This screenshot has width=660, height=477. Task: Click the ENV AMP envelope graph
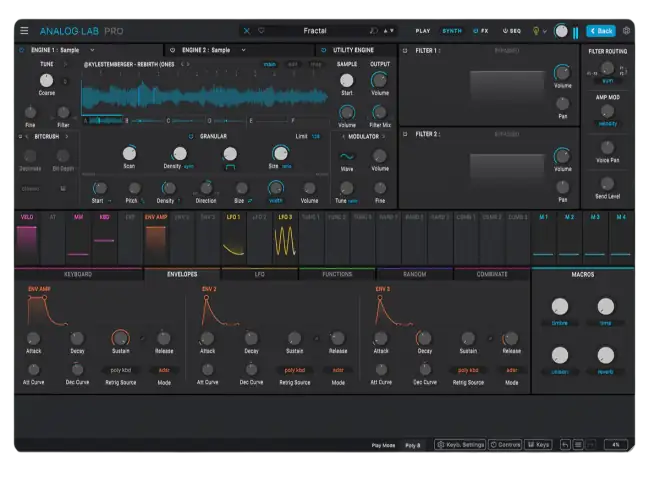(48, 311)
